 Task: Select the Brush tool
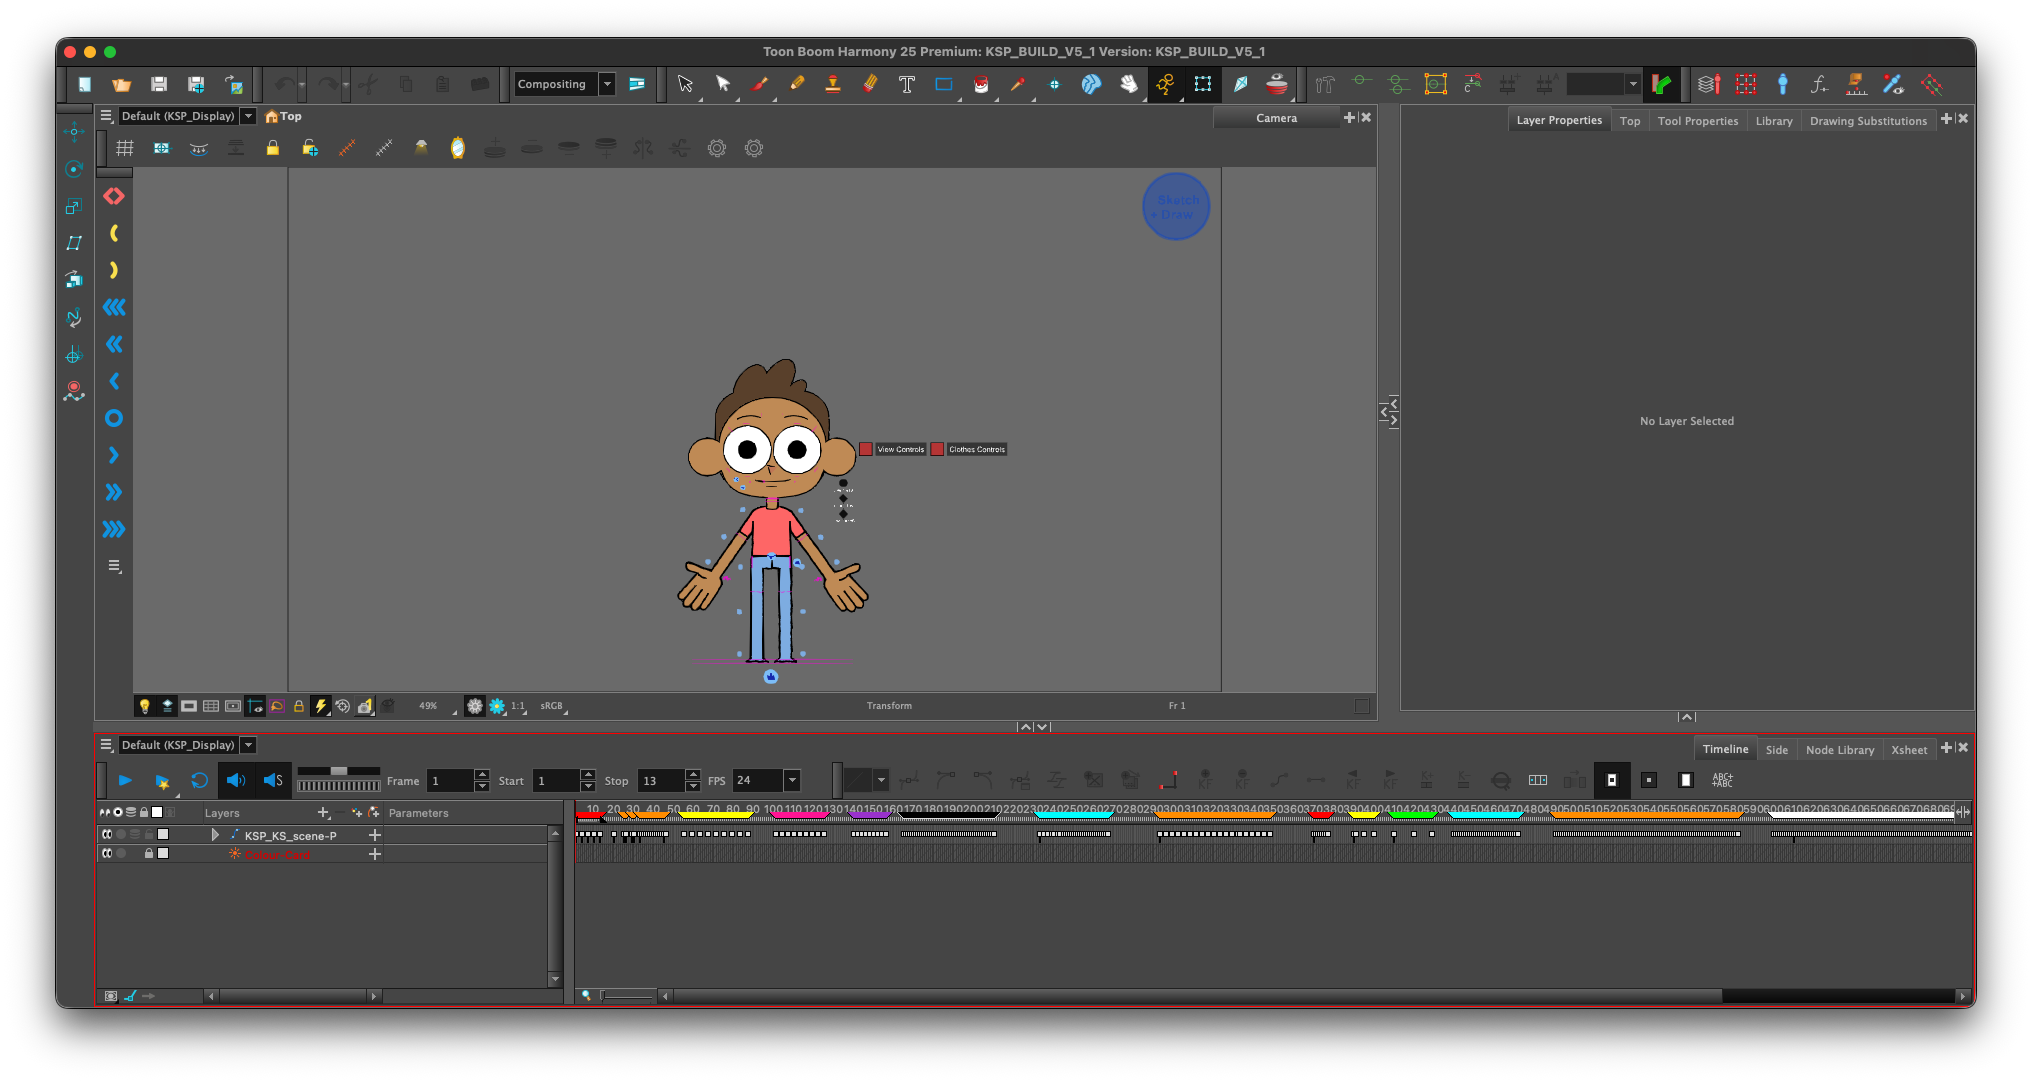click(760, 84)
